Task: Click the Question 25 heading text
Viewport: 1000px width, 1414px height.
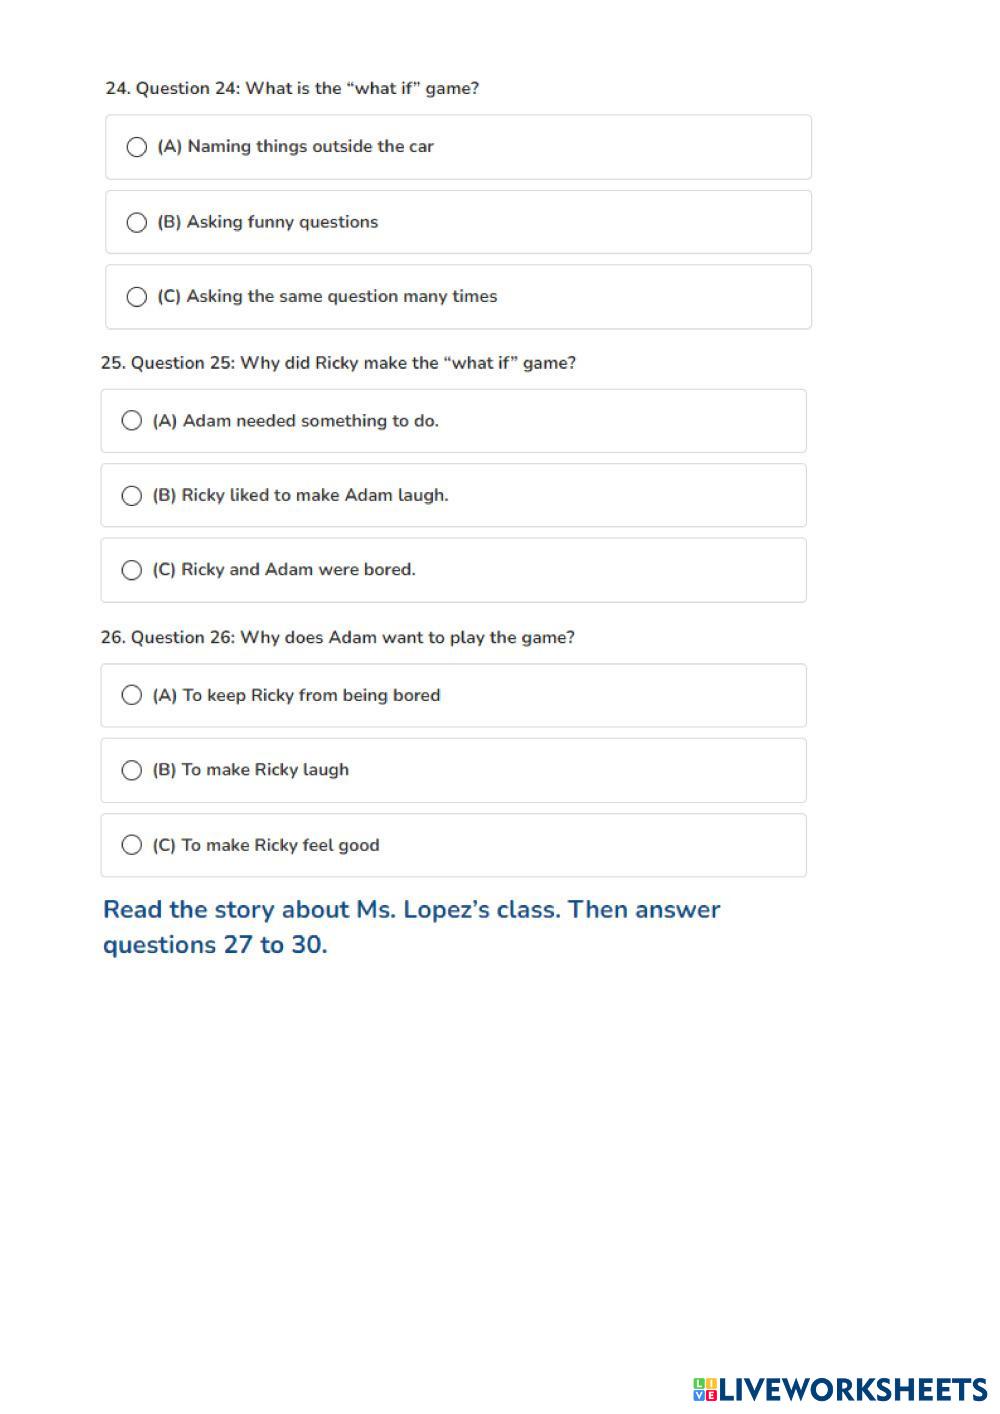Action: [338, 363]
